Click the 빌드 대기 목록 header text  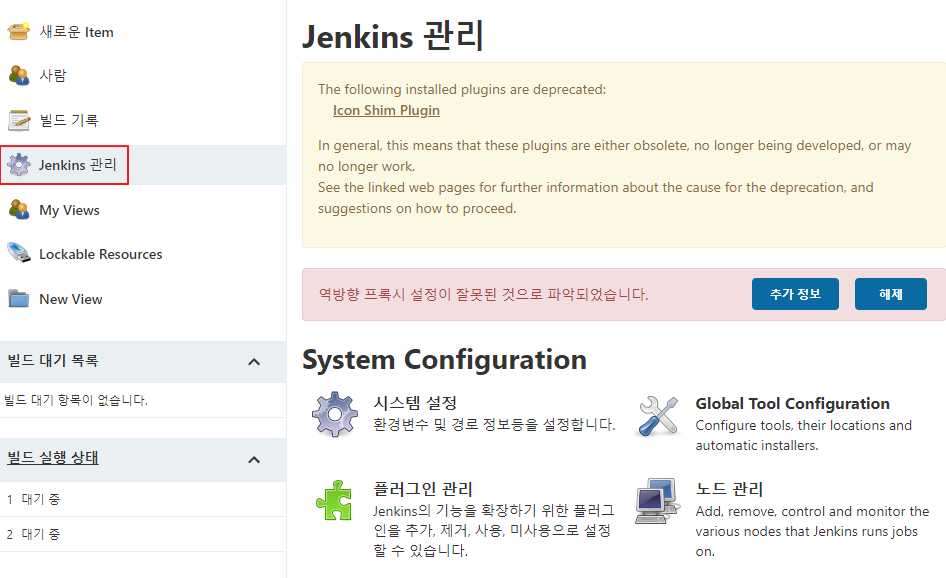point(52,360)
